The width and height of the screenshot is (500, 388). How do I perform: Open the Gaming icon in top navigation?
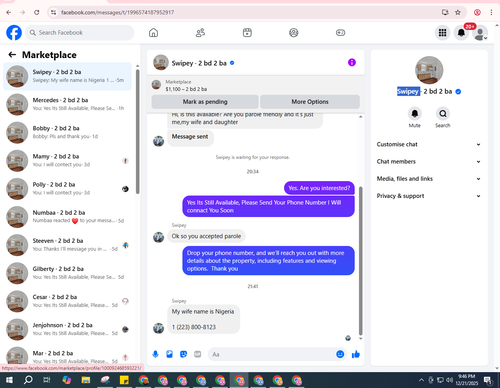click(340, 33)
